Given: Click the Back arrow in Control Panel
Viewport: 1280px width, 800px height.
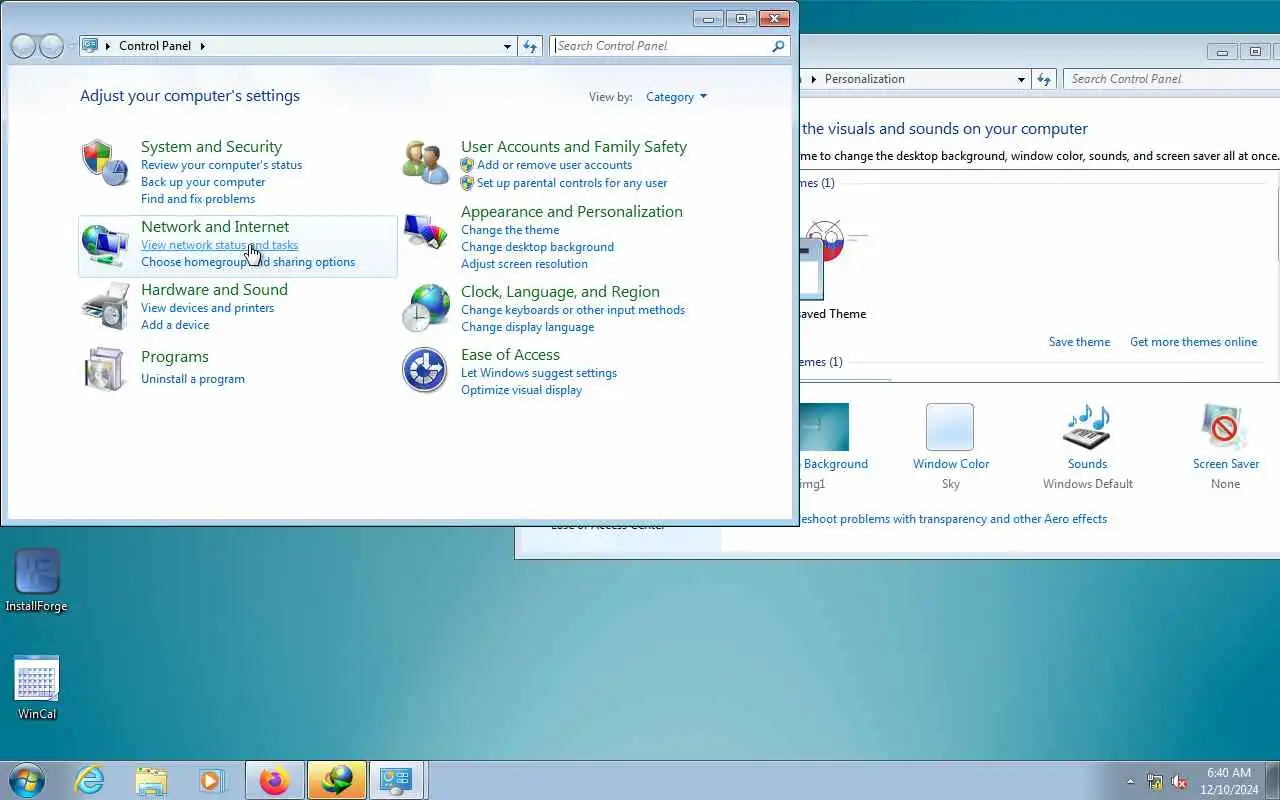Looking at the screenshot, I should [x=23, y=46].
